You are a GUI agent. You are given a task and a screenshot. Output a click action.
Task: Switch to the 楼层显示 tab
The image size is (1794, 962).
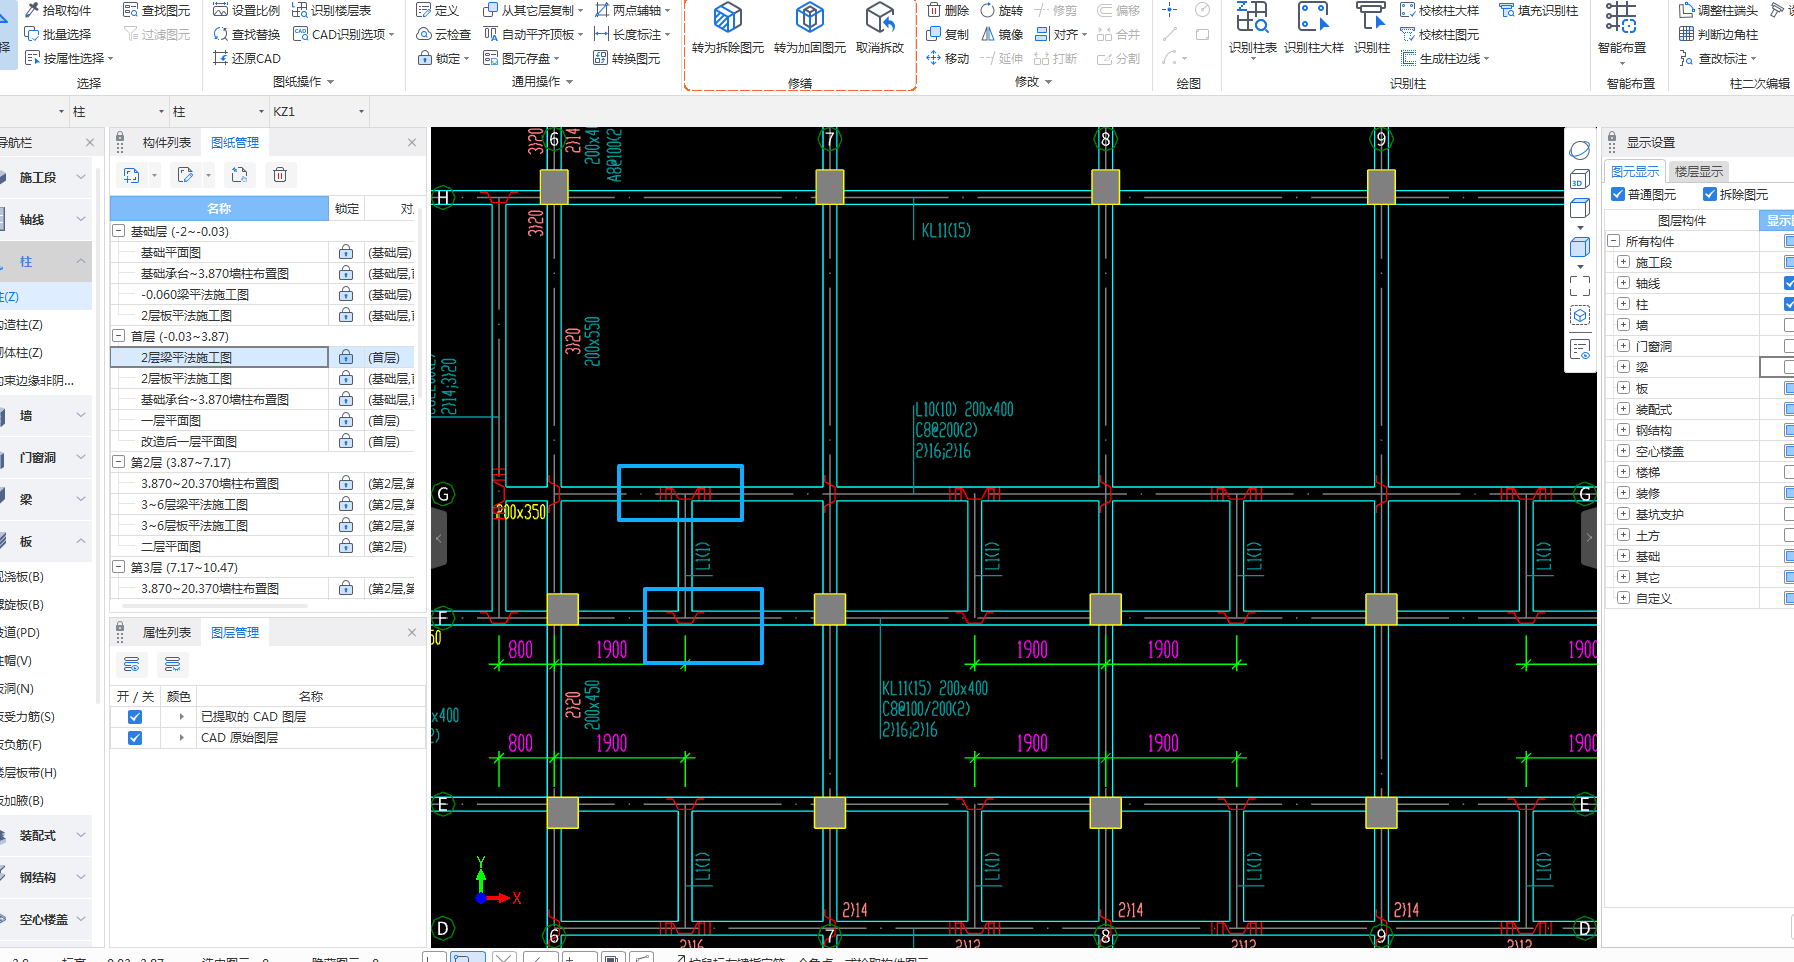pyautogui.click(x=1698, y=171)
